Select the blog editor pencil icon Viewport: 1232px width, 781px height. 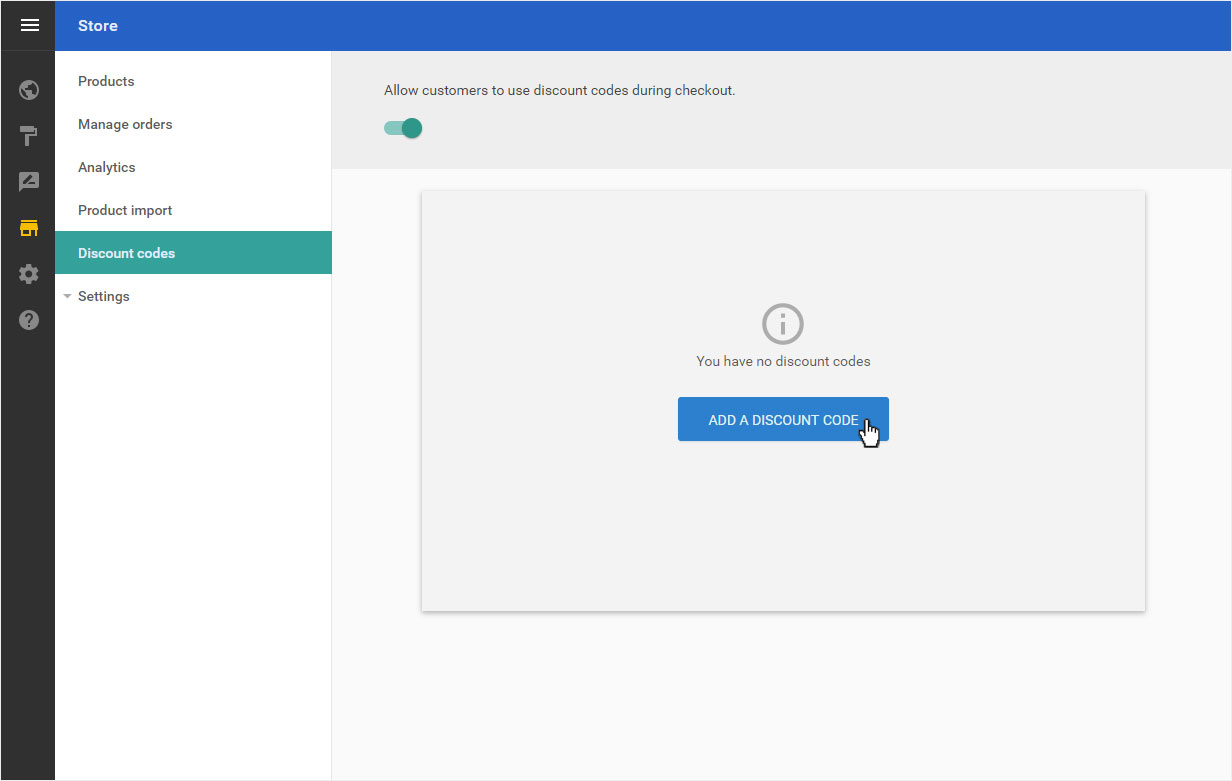[x=29, y=182]
